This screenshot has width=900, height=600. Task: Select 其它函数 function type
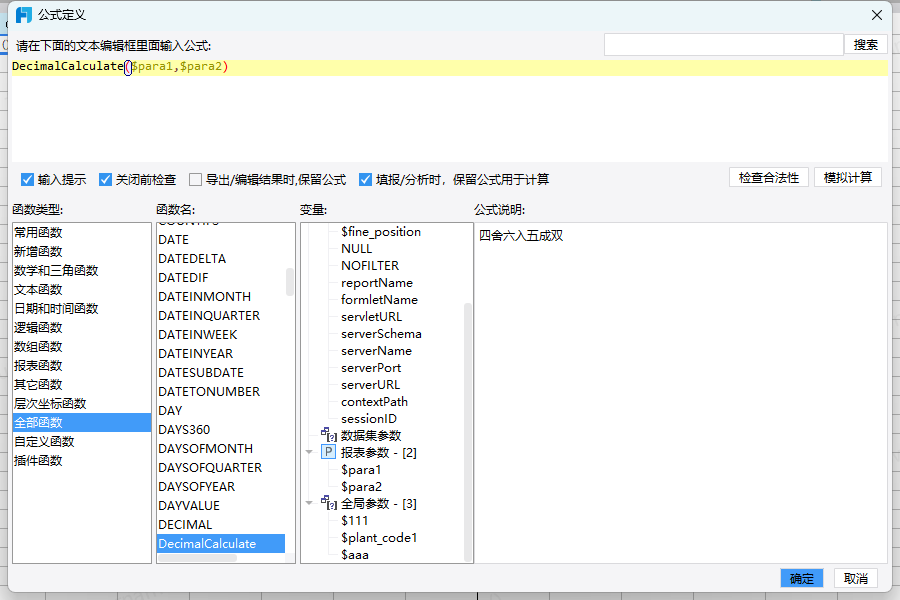pyautogui.click(x=82, y=384)
